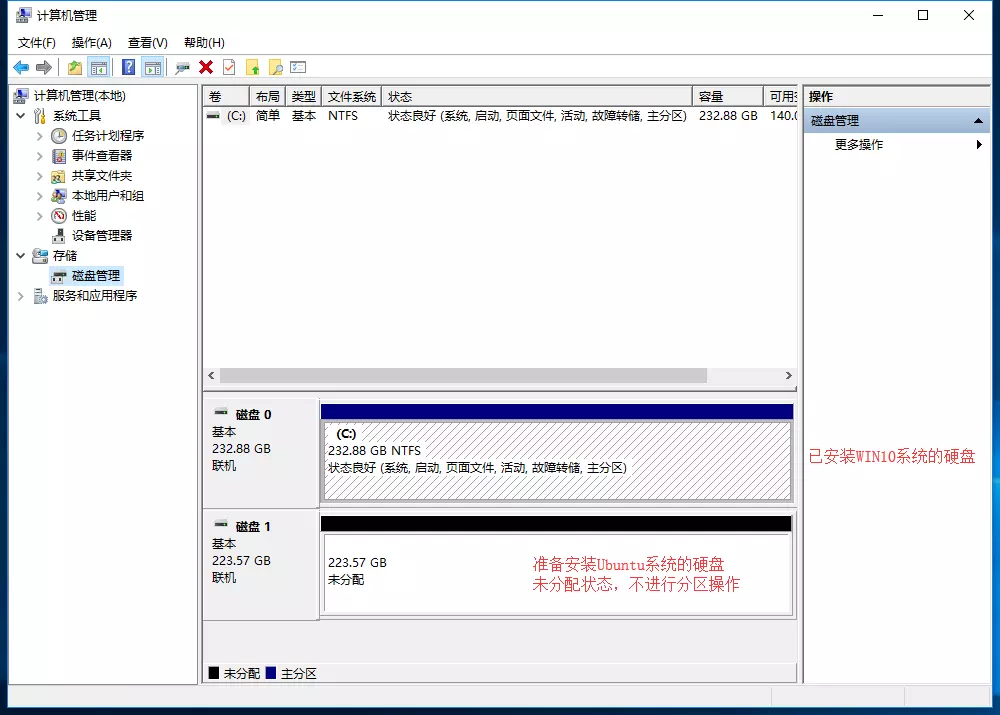Toggle the show/hide action pane icon
The width and height of the screenshot is (1000, 715).
tap(153, 68)
